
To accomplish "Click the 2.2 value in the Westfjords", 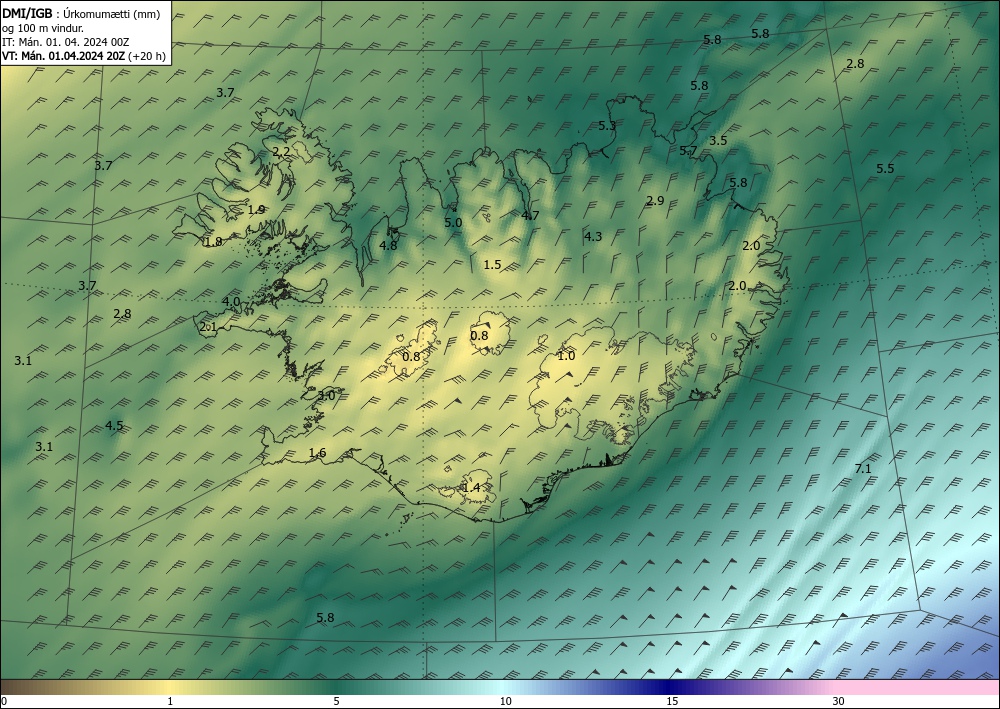I will 281,152.
